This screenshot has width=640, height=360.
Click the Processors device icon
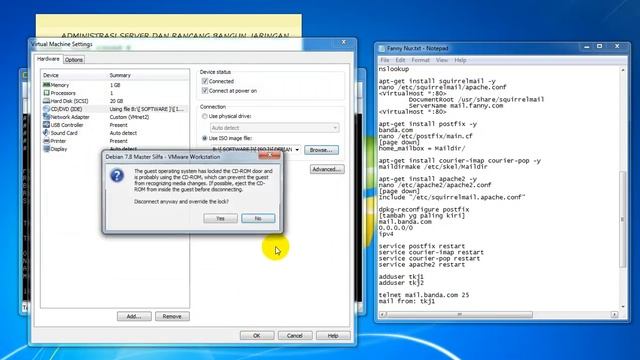pos(47,93)
